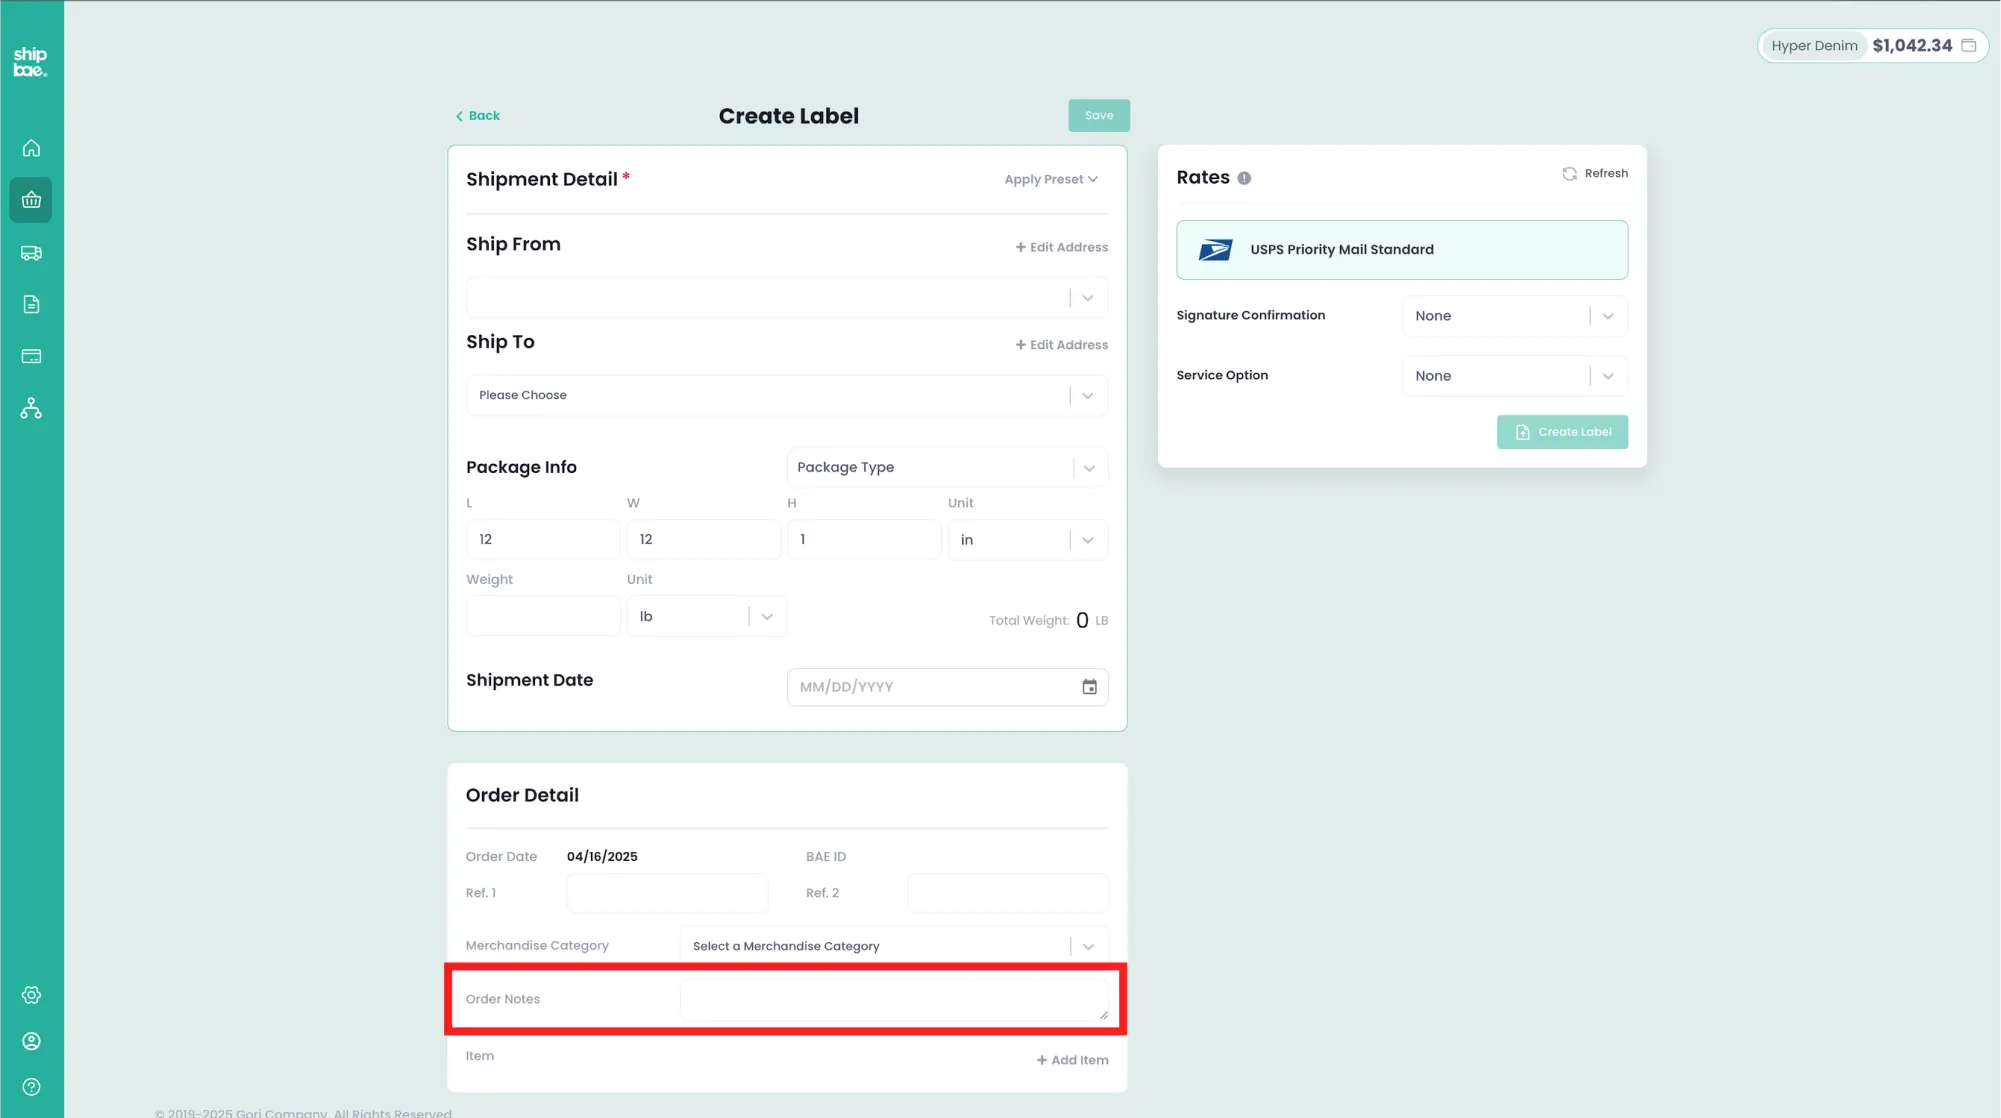Viewport: 2001px width, 1118px height.
Task: Open the Service Option dropdown
Action: click(1515, 376)
